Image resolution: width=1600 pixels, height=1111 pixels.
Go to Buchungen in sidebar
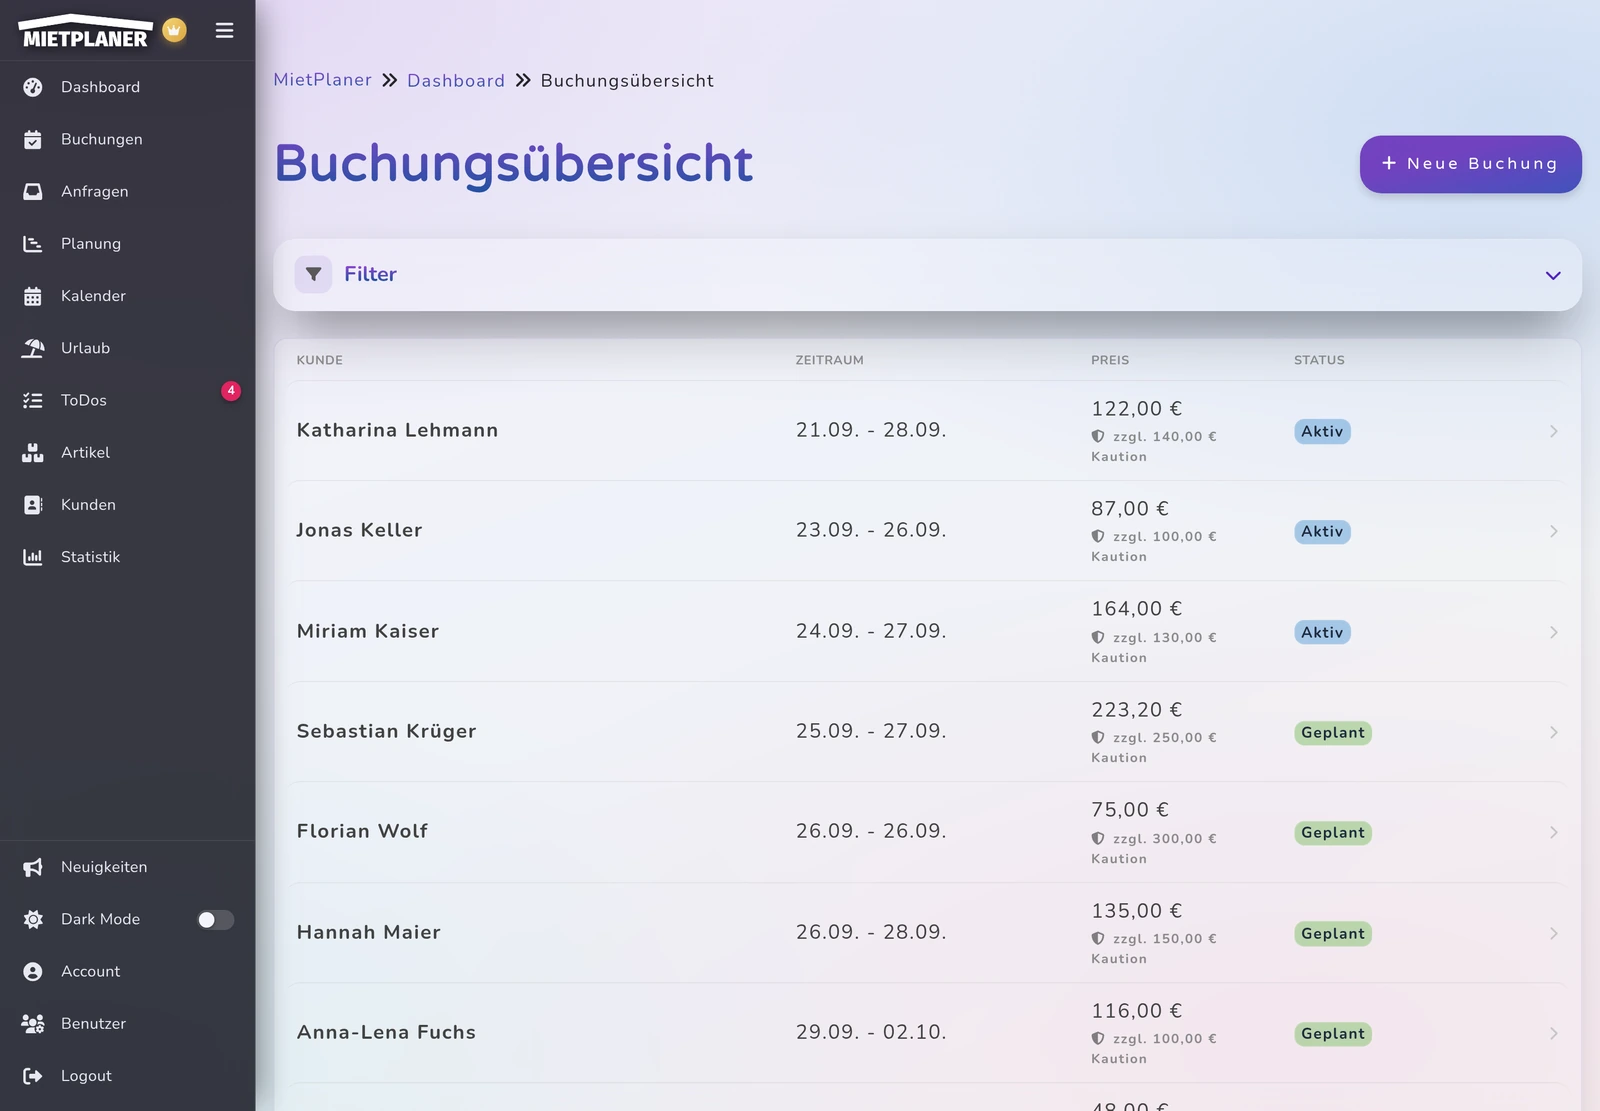pos(127,139)
